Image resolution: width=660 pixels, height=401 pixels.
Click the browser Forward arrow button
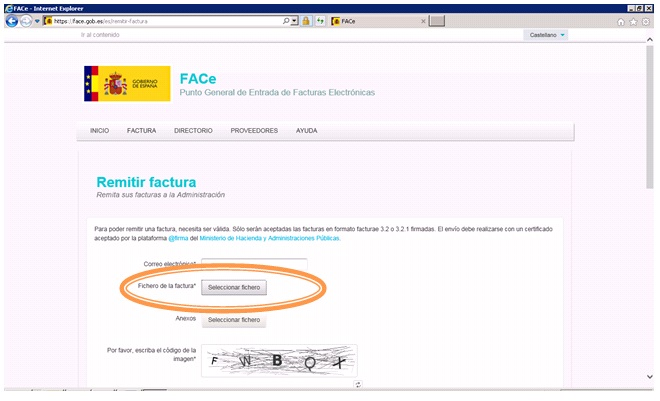tap(26, 21)
